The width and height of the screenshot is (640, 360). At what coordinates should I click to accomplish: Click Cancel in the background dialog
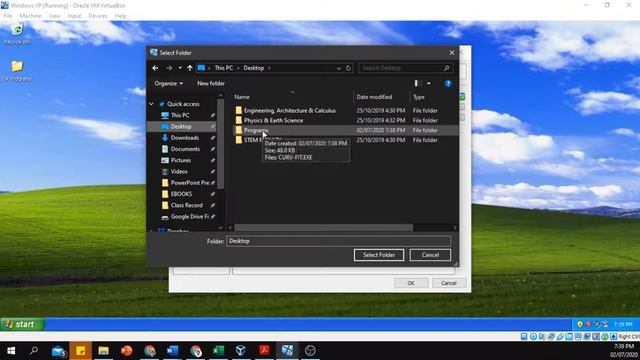pos(449,283)
